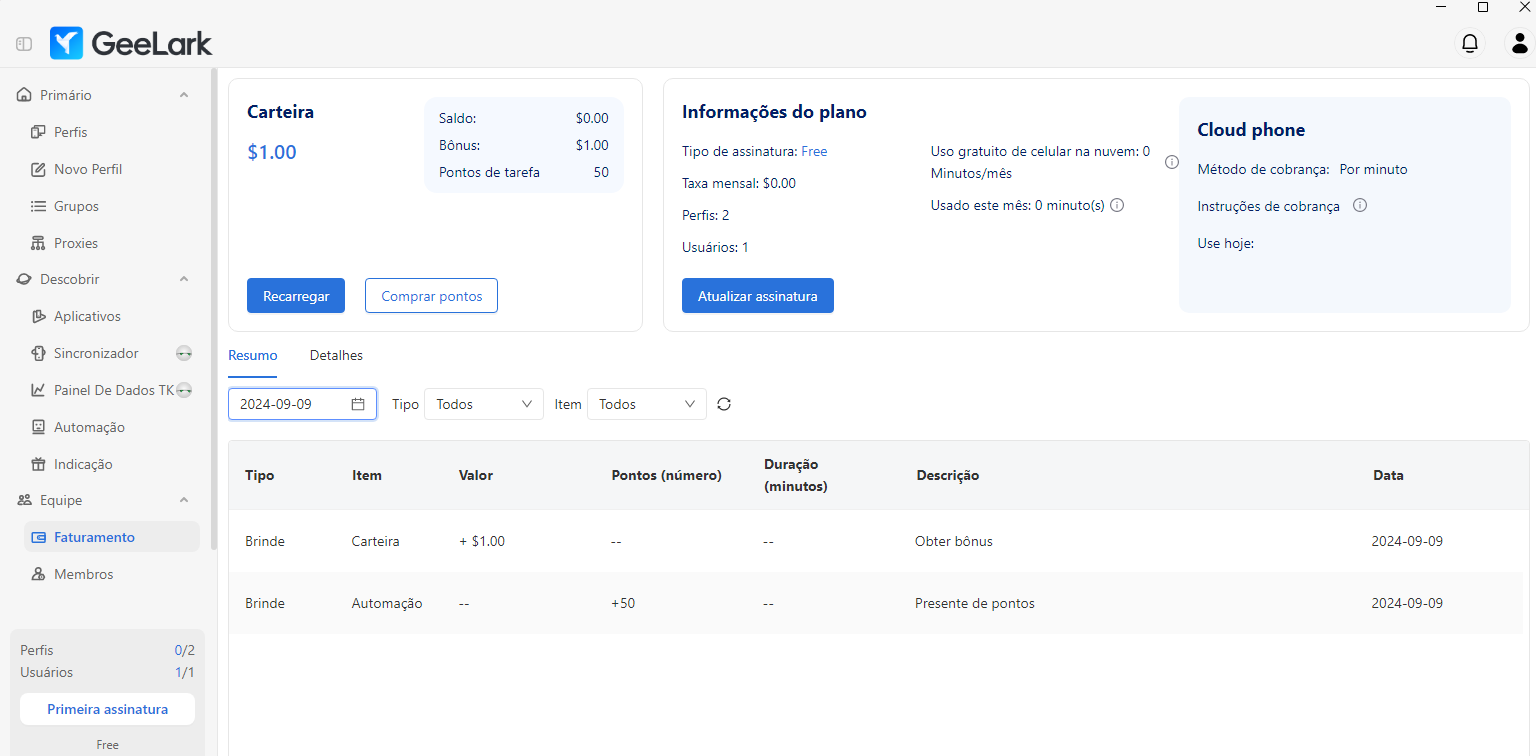The image size is (1536, 756).
Task: Click the Primário home icon
Action: click(x=25, y=95)
